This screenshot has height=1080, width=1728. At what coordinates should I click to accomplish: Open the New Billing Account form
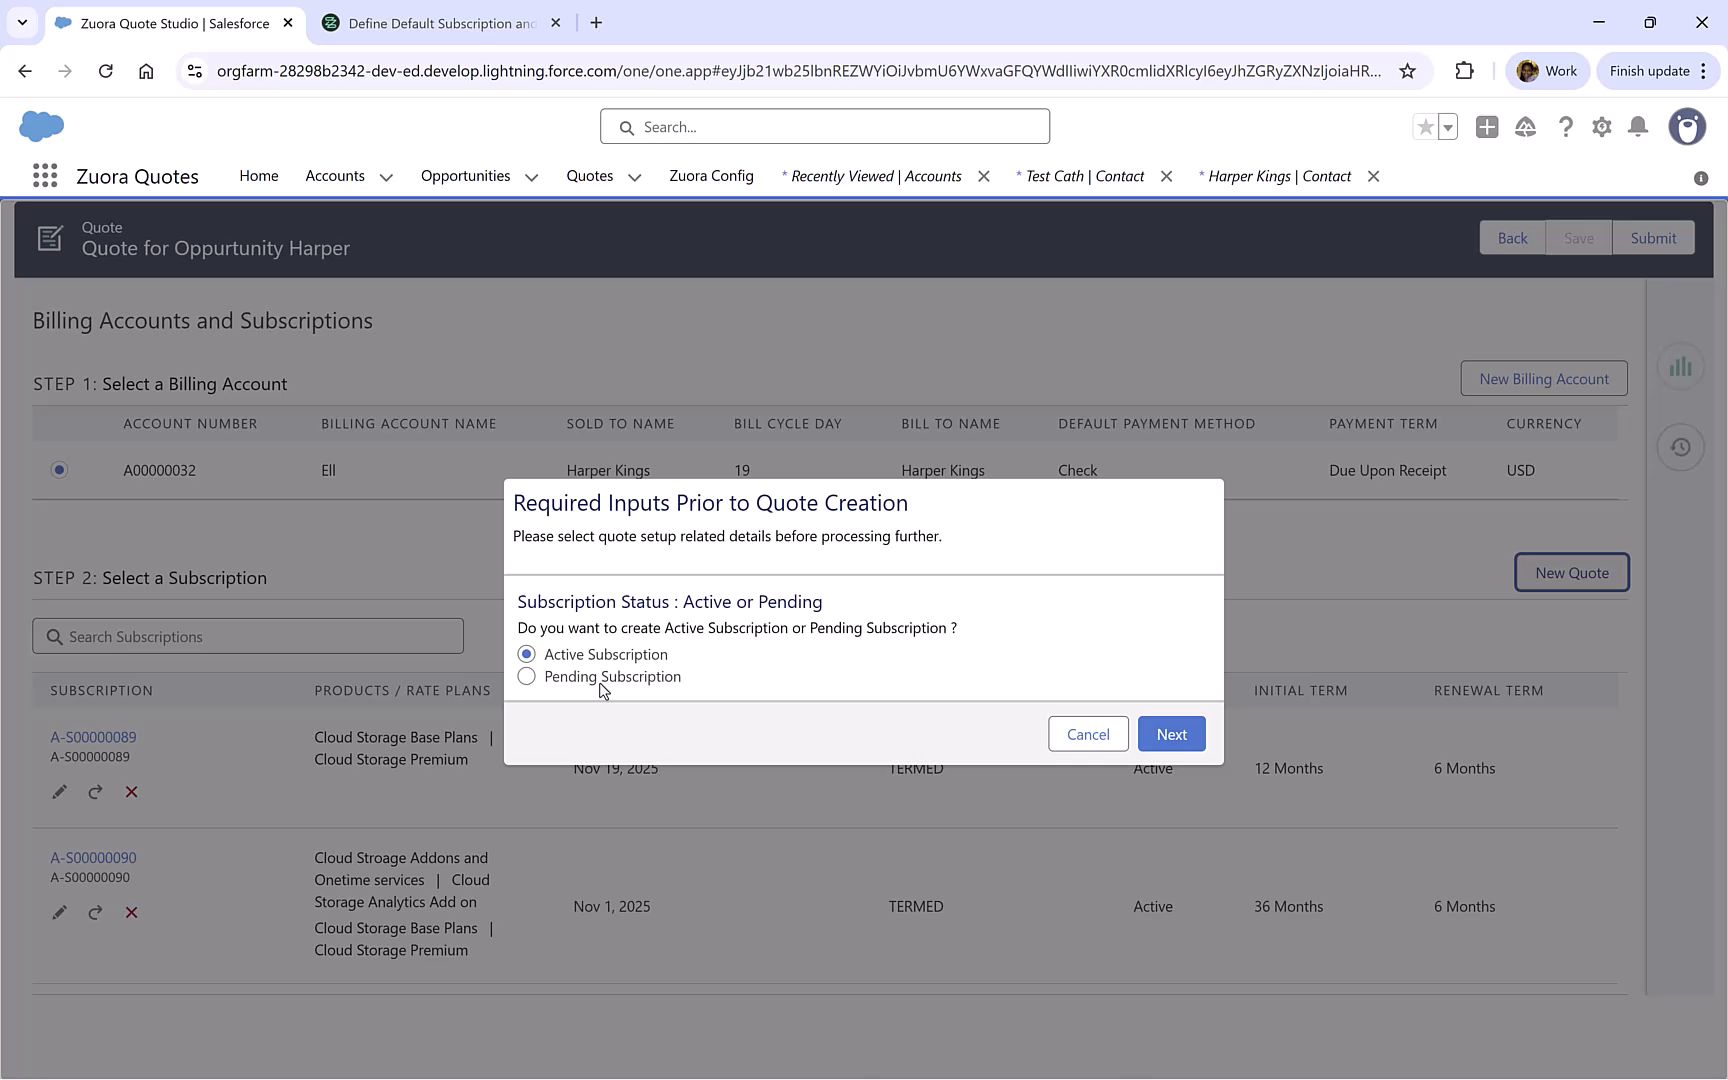click(1544, 378)
